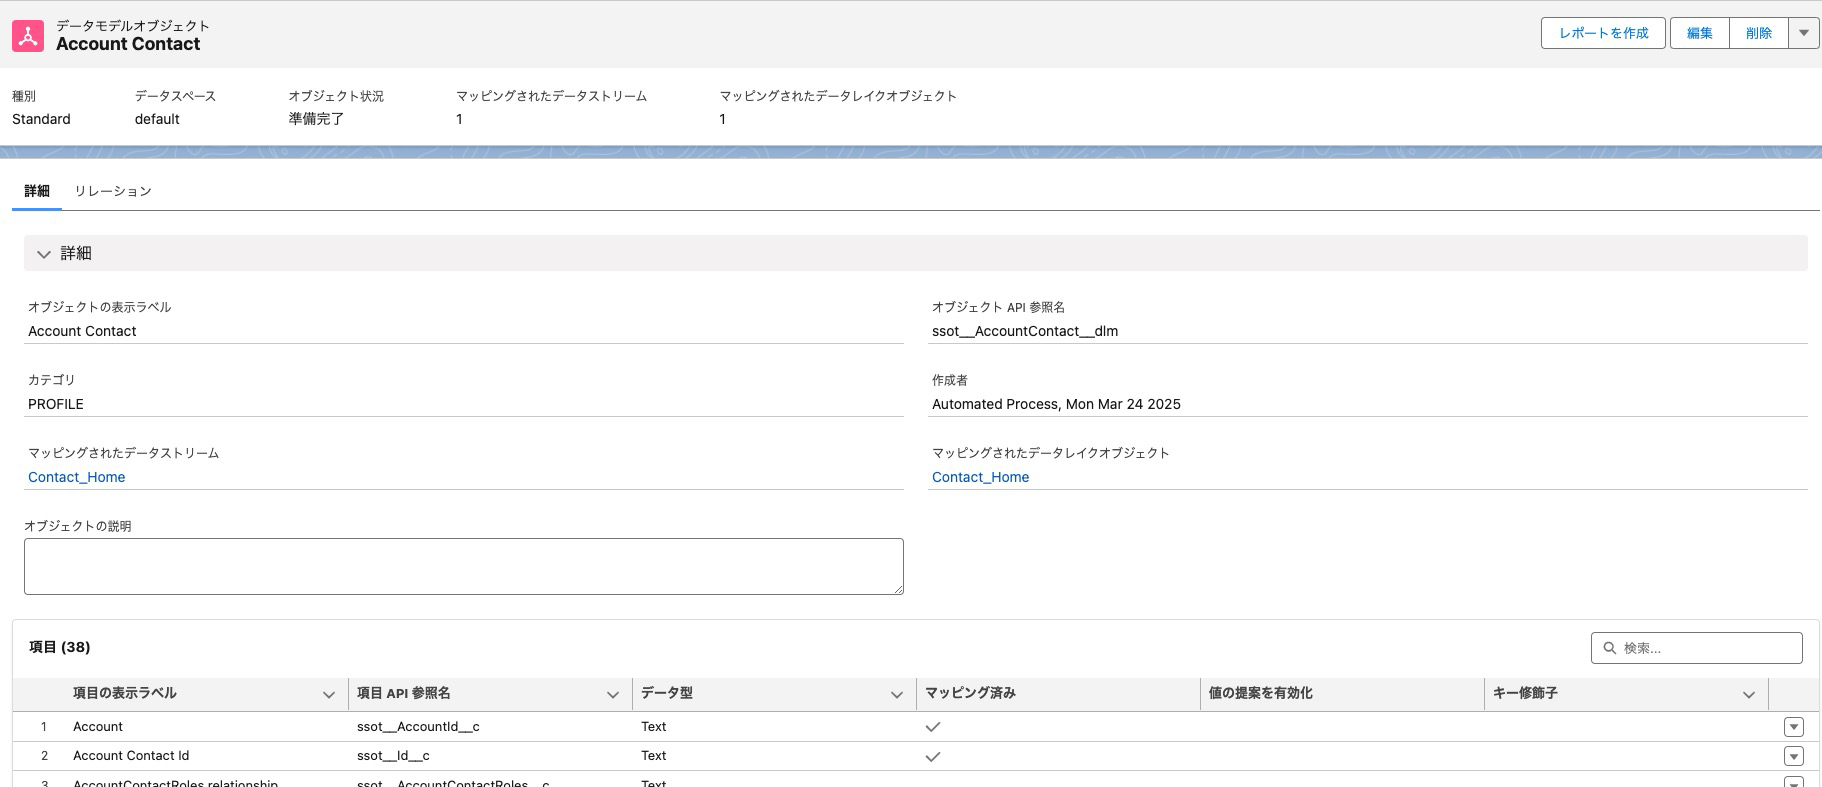Open the row actions menu for Account Contact Id
Screen dimensions: 1822x787
[x=1794, y=756]
